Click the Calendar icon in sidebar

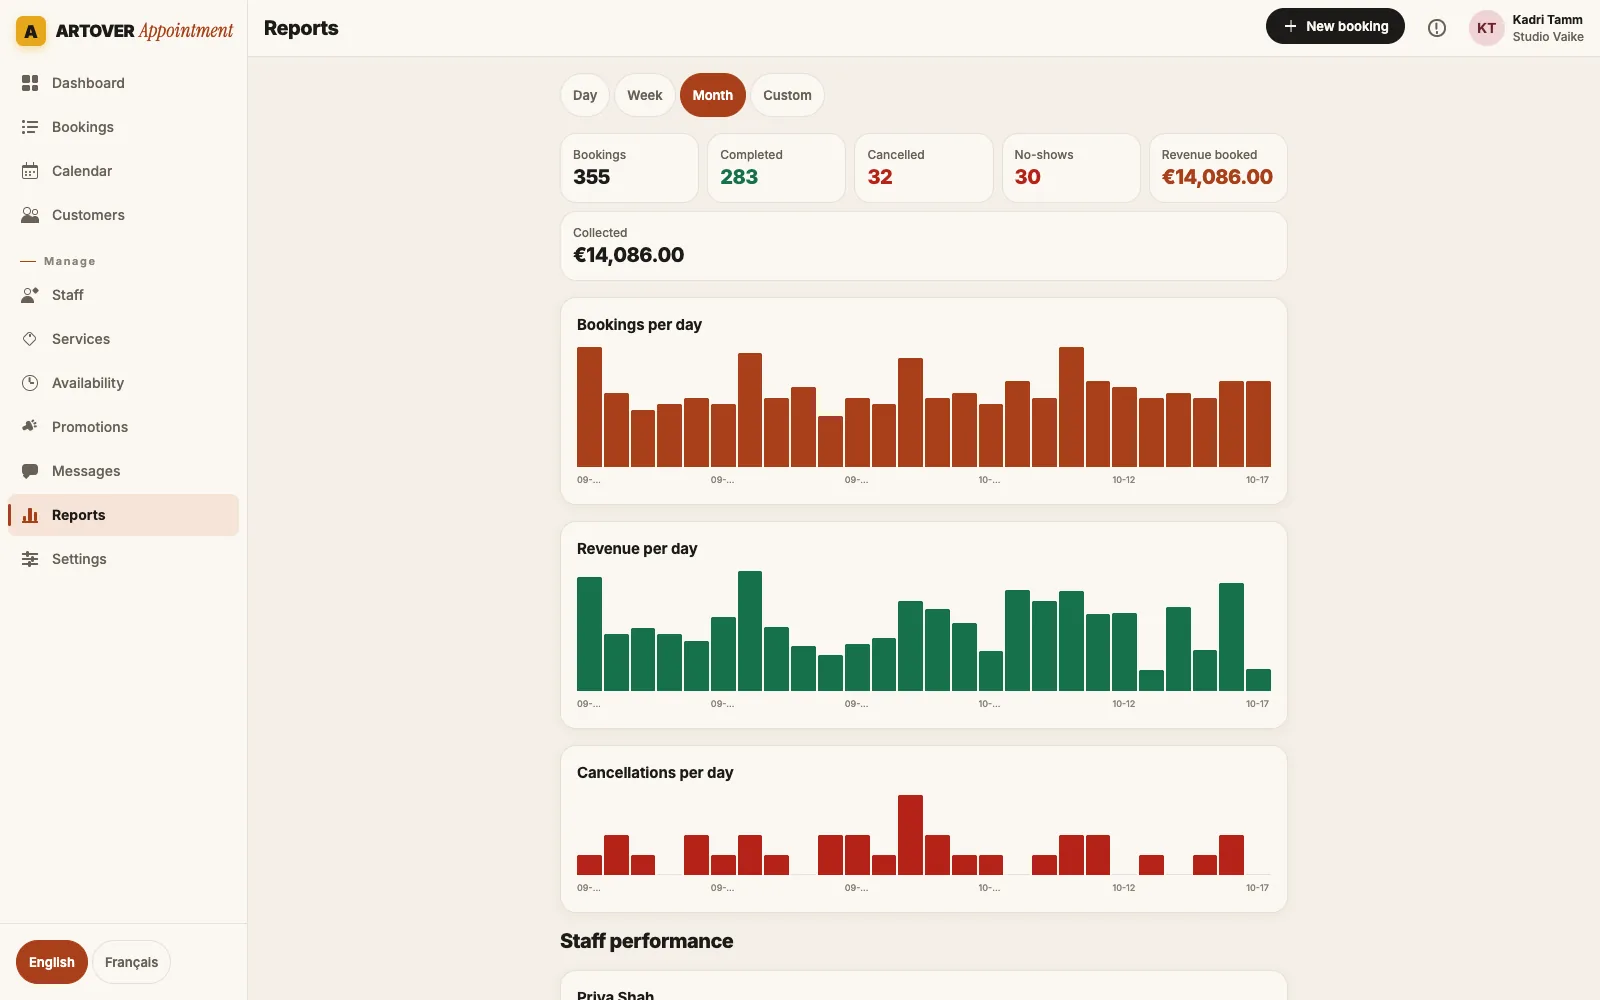30,171
